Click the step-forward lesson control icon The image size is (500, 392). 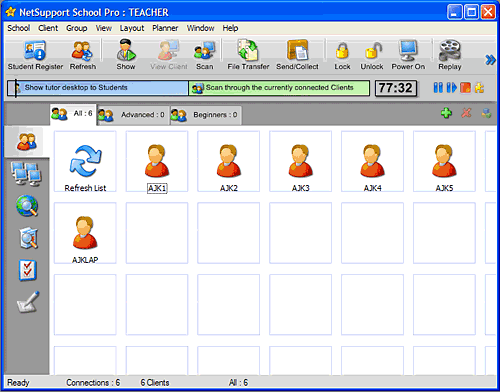[451, 88]
